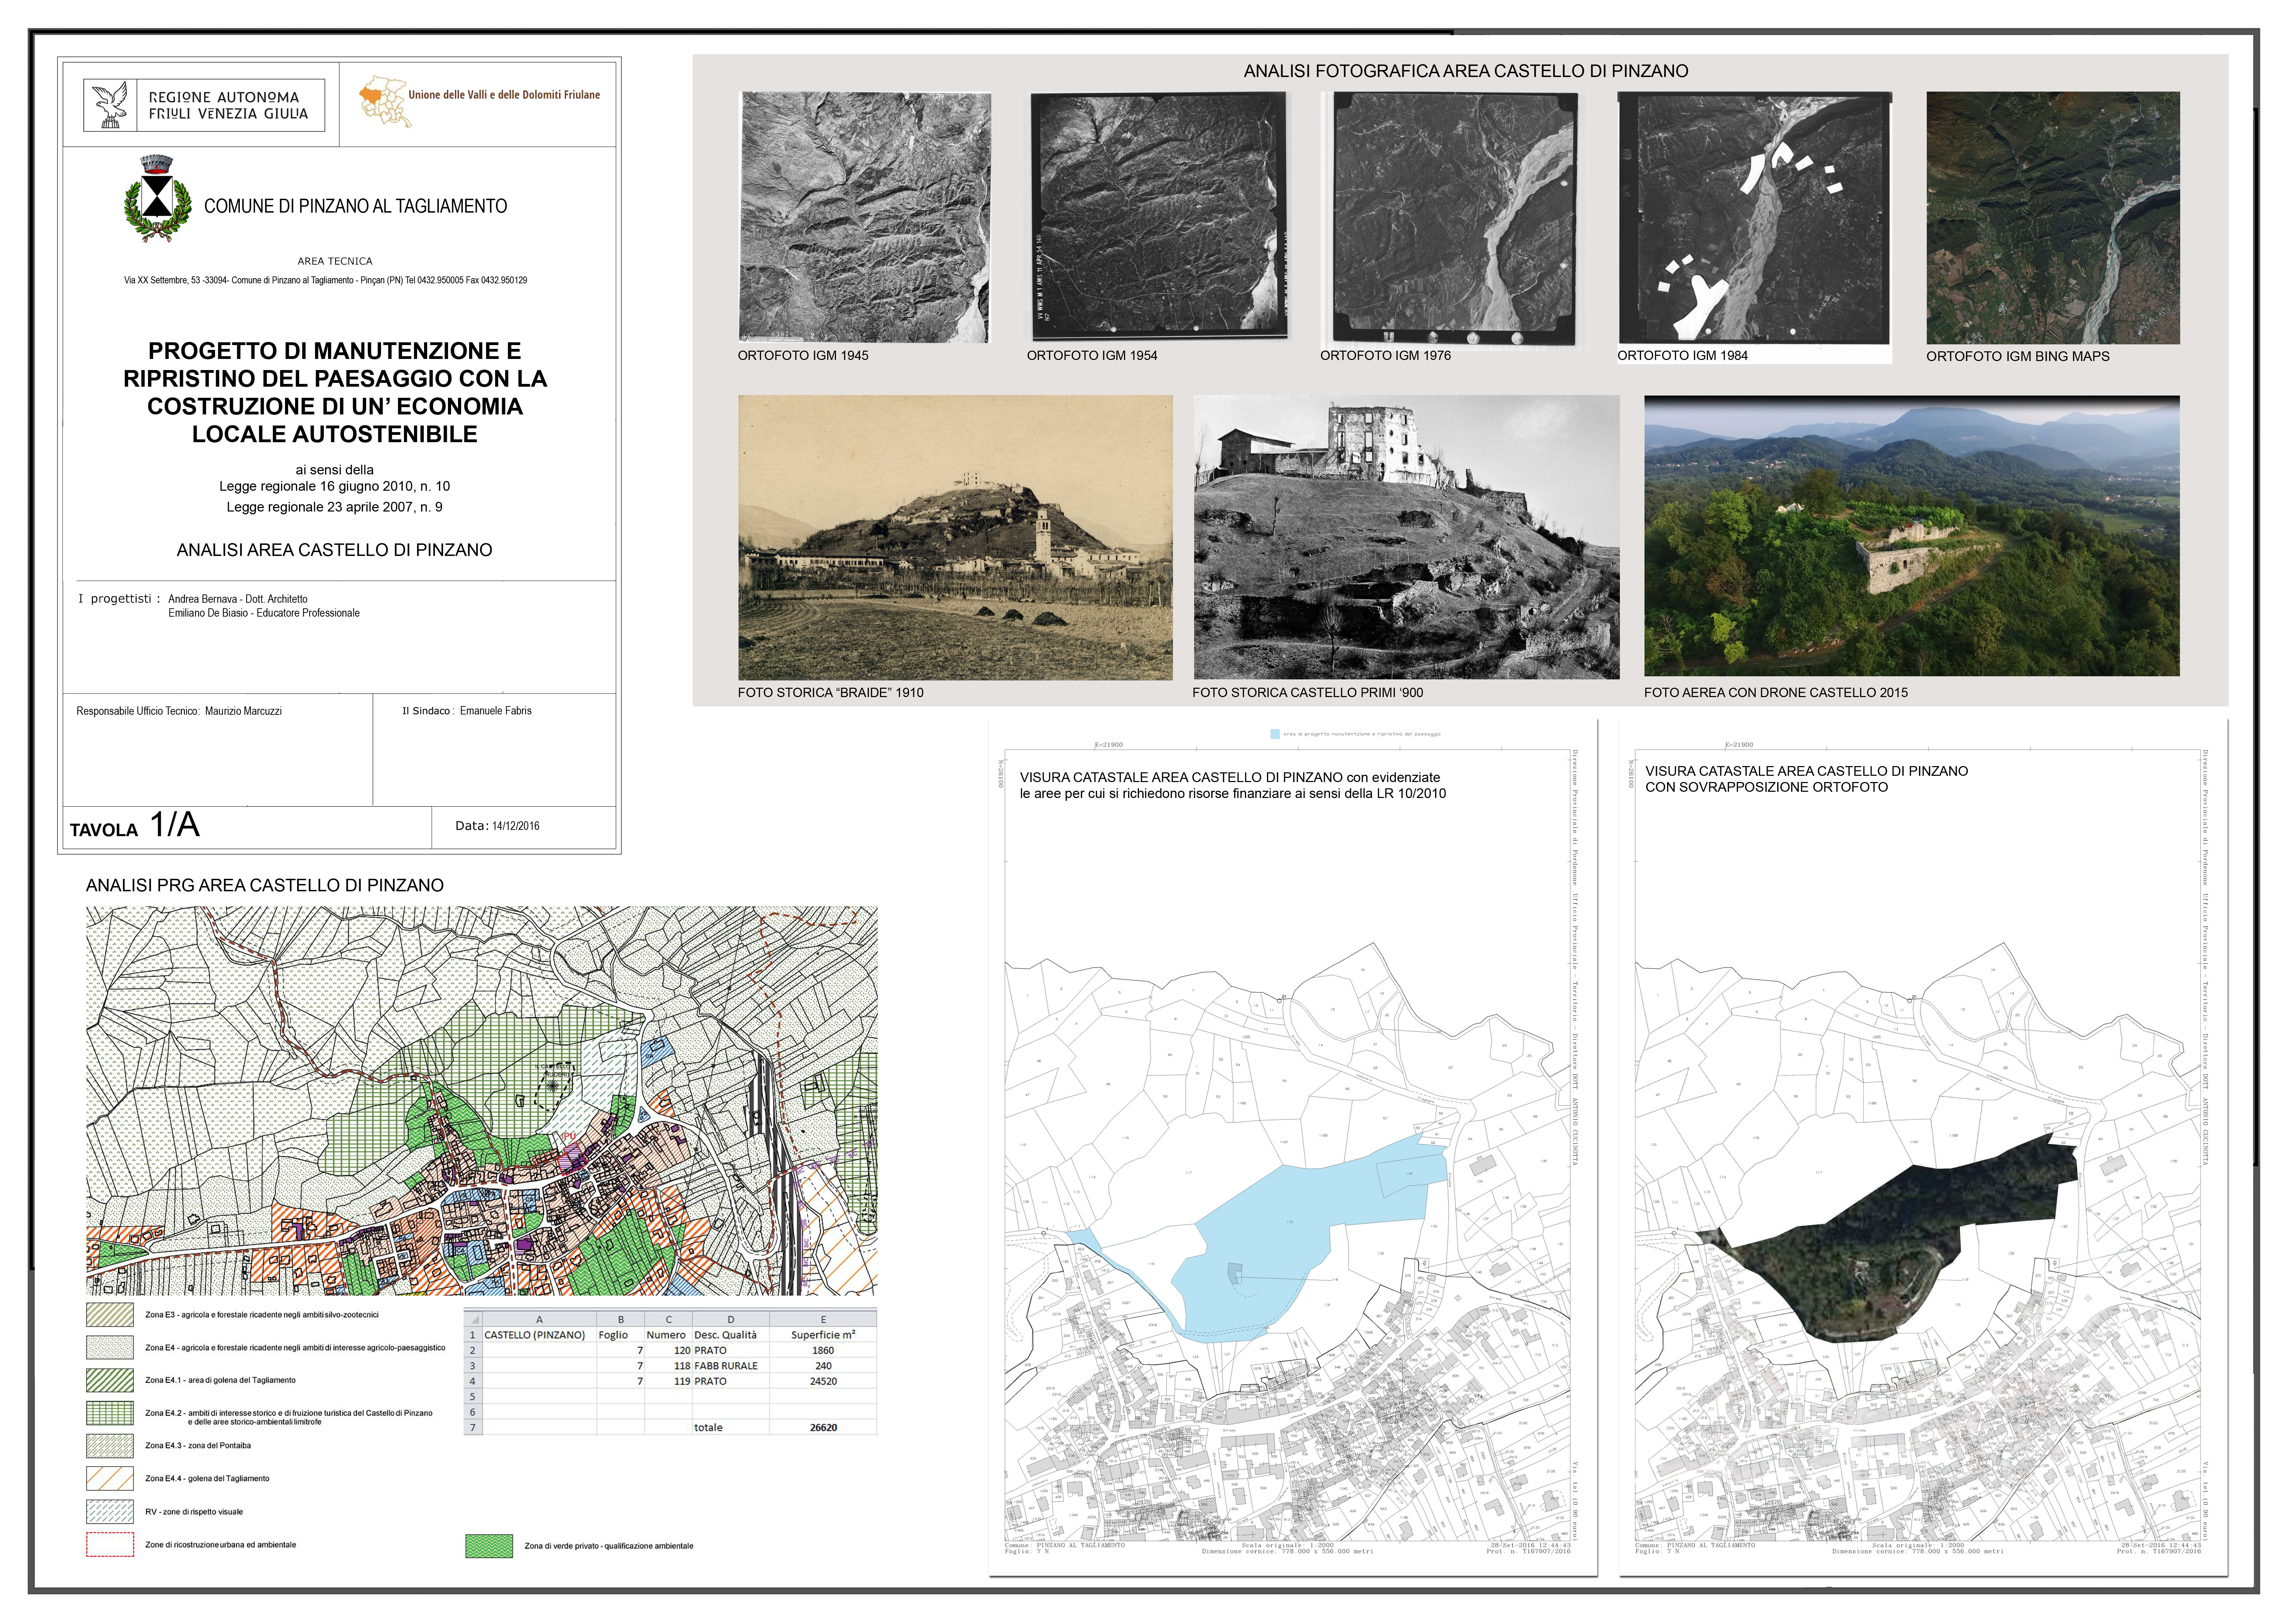Select the Zona E4.1 green hatched swatch
Image resolution: width=2296 pixels, height=1622 pixels.
click(x=110, y=1380)
